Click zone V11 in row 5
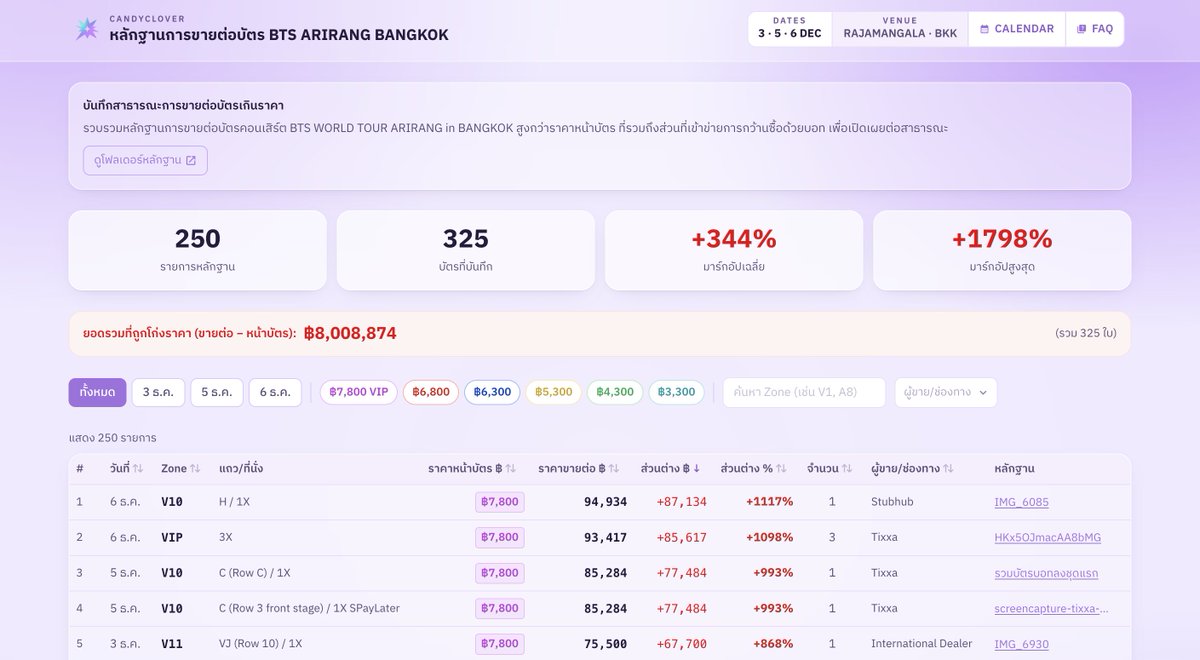The width and height of the screenshot is (1200, 660). 172,644
